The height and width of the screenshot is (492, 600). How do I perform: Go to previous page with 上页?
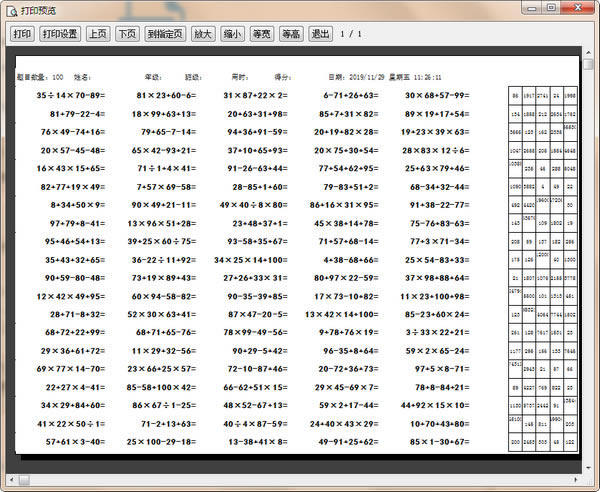click(x=97, y=33)
